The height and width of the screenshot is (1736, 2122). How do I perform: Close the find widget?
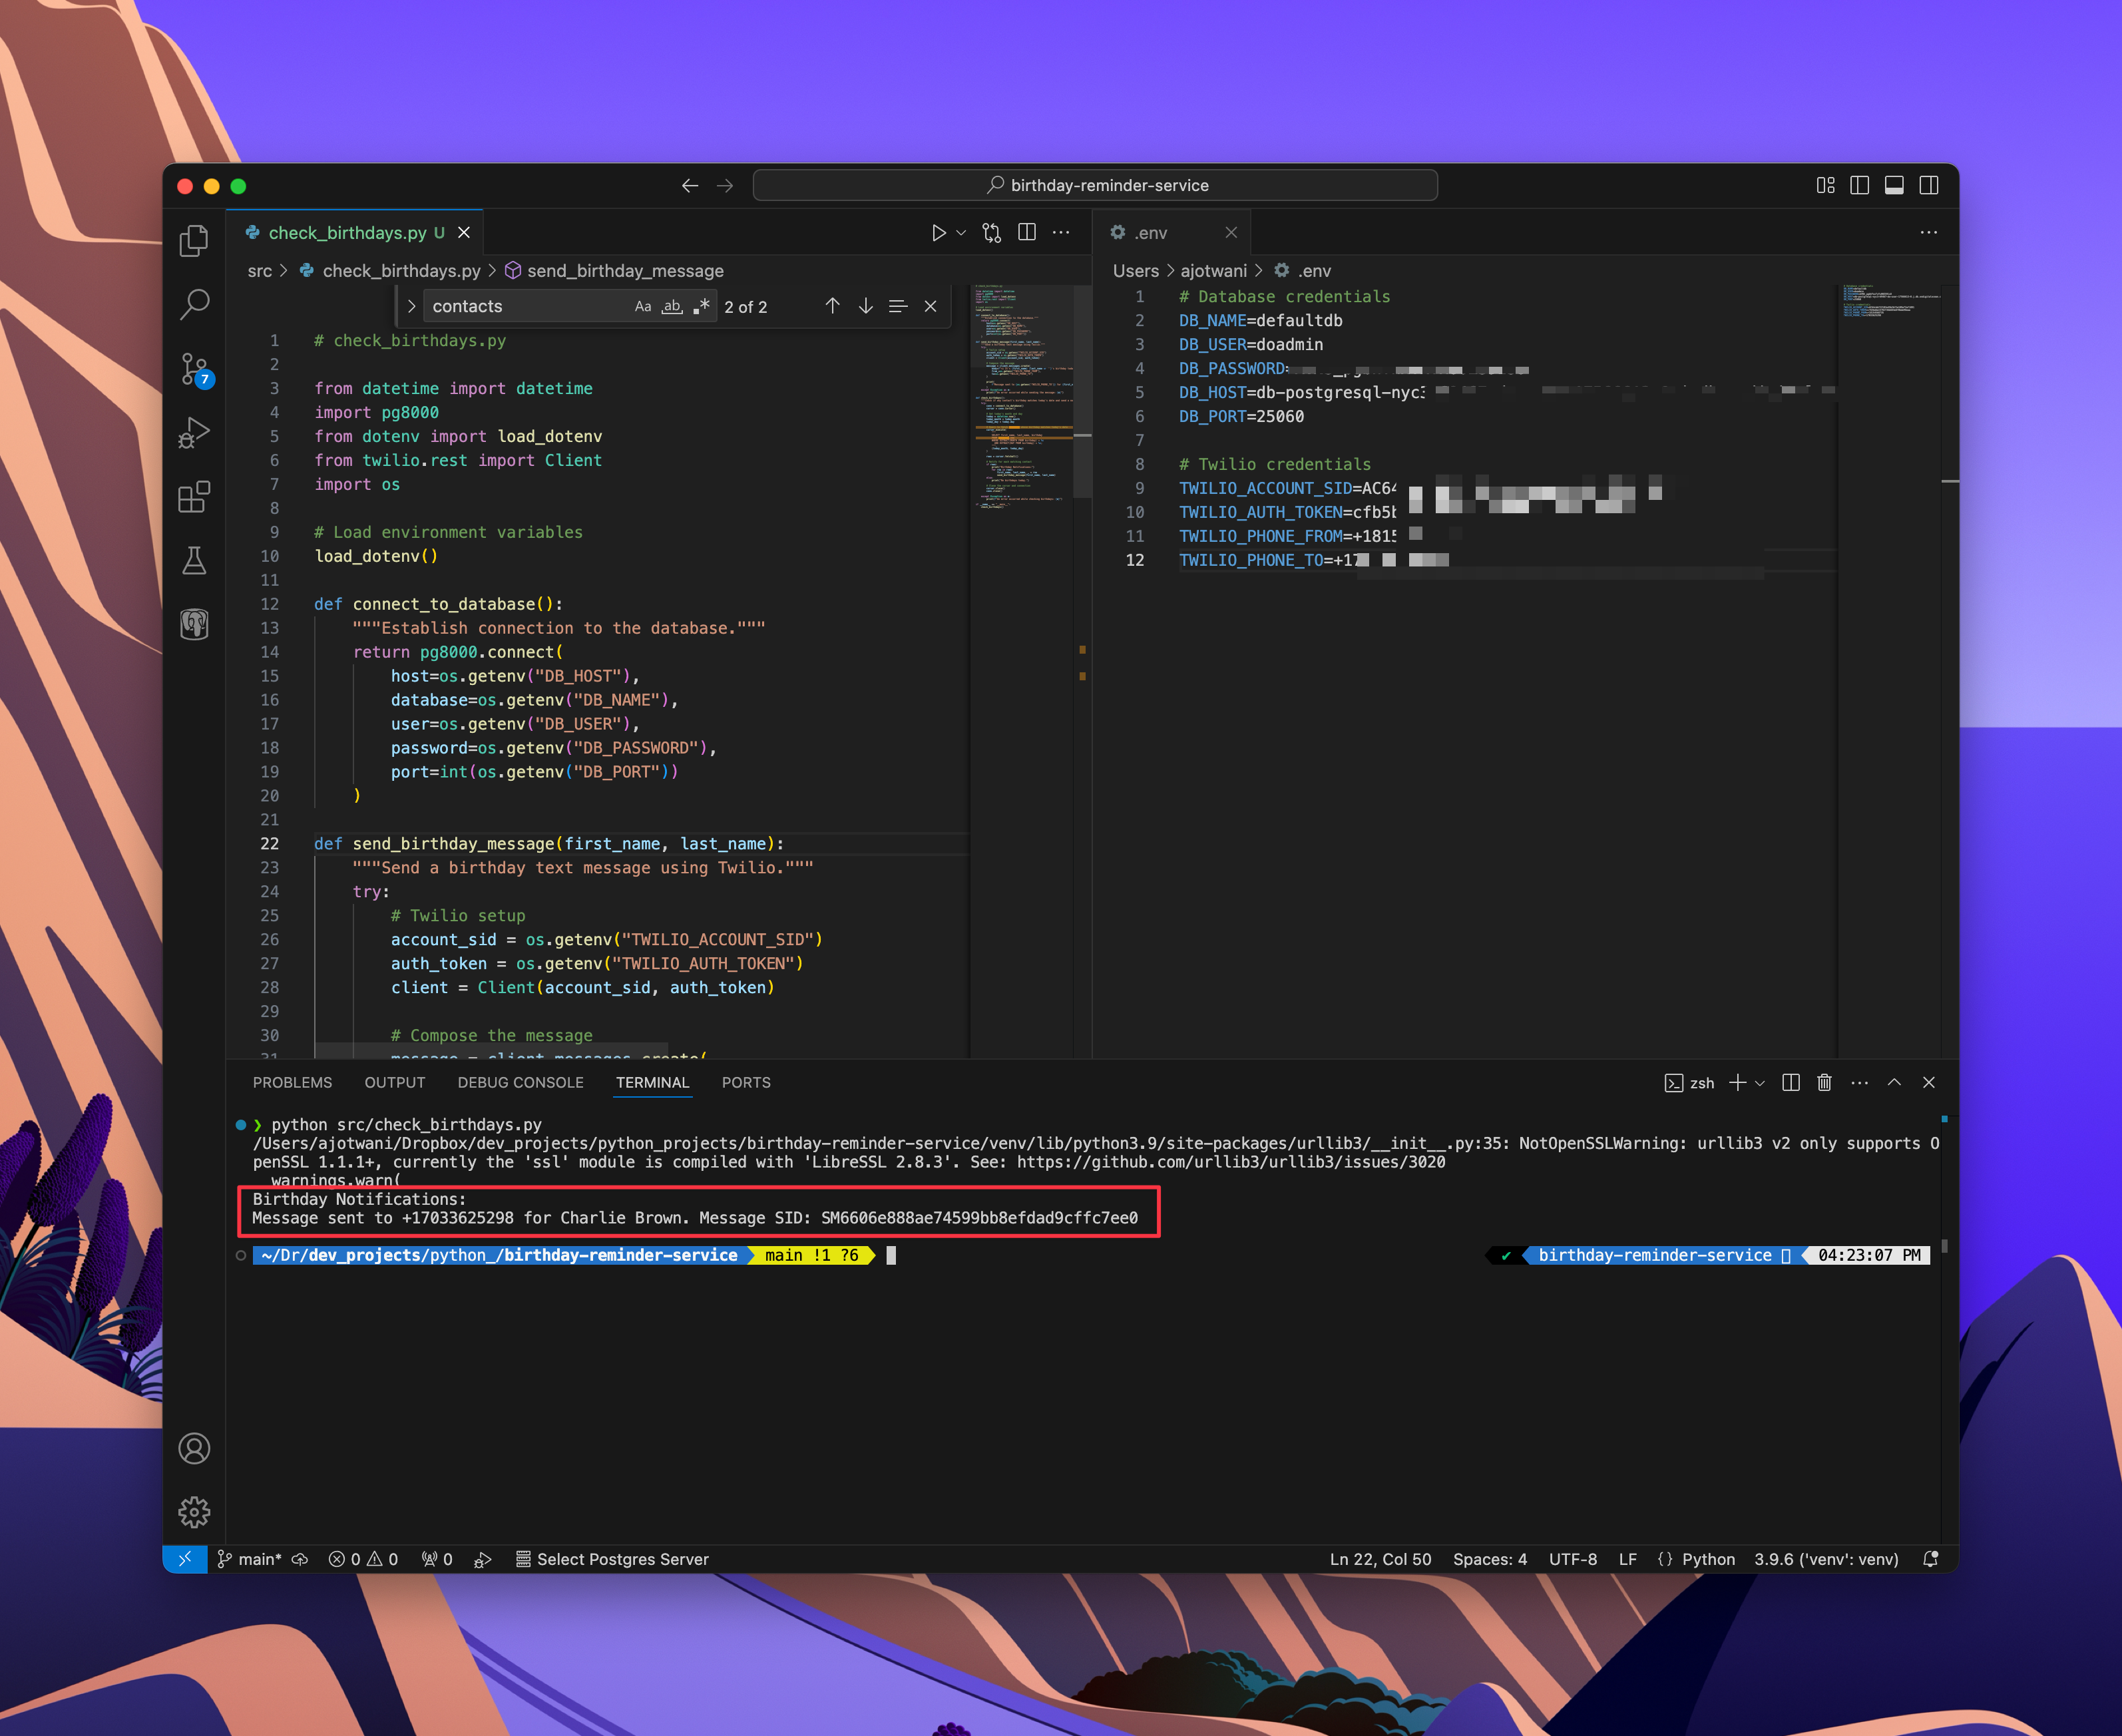point(930,306)
